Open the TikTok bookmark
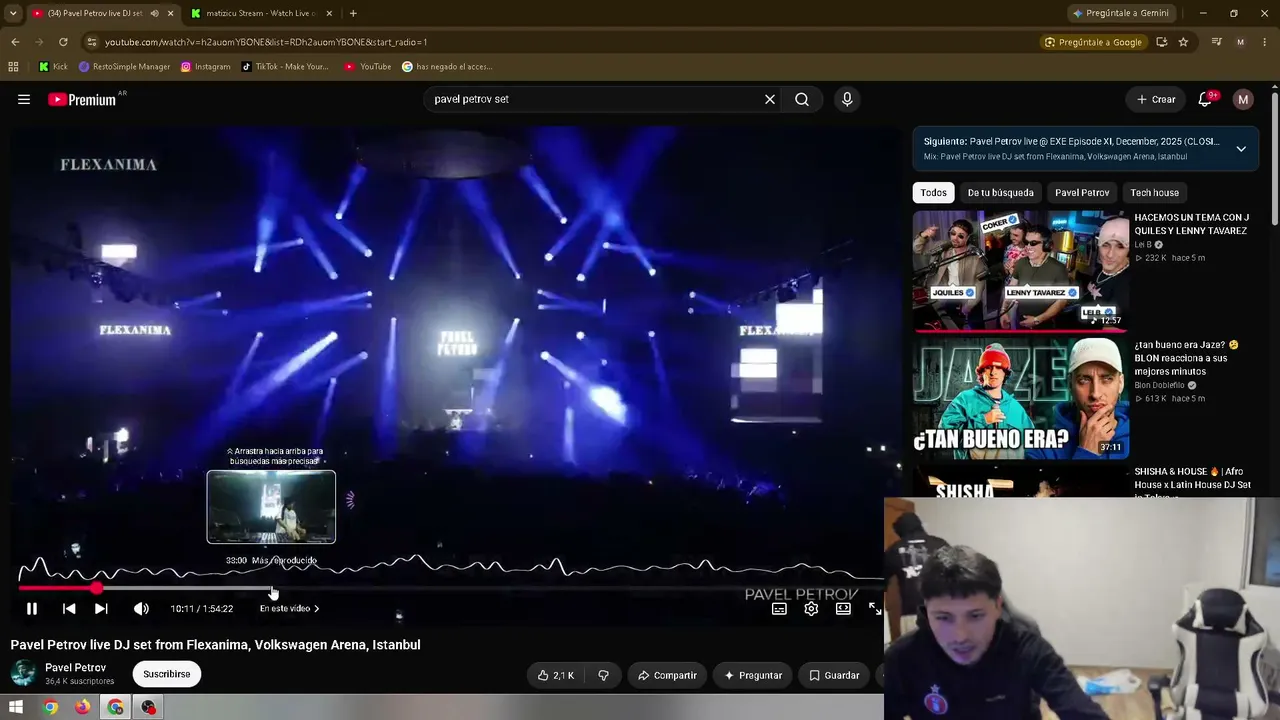This screenshot has height=720, width=1280. pos(285,67)
